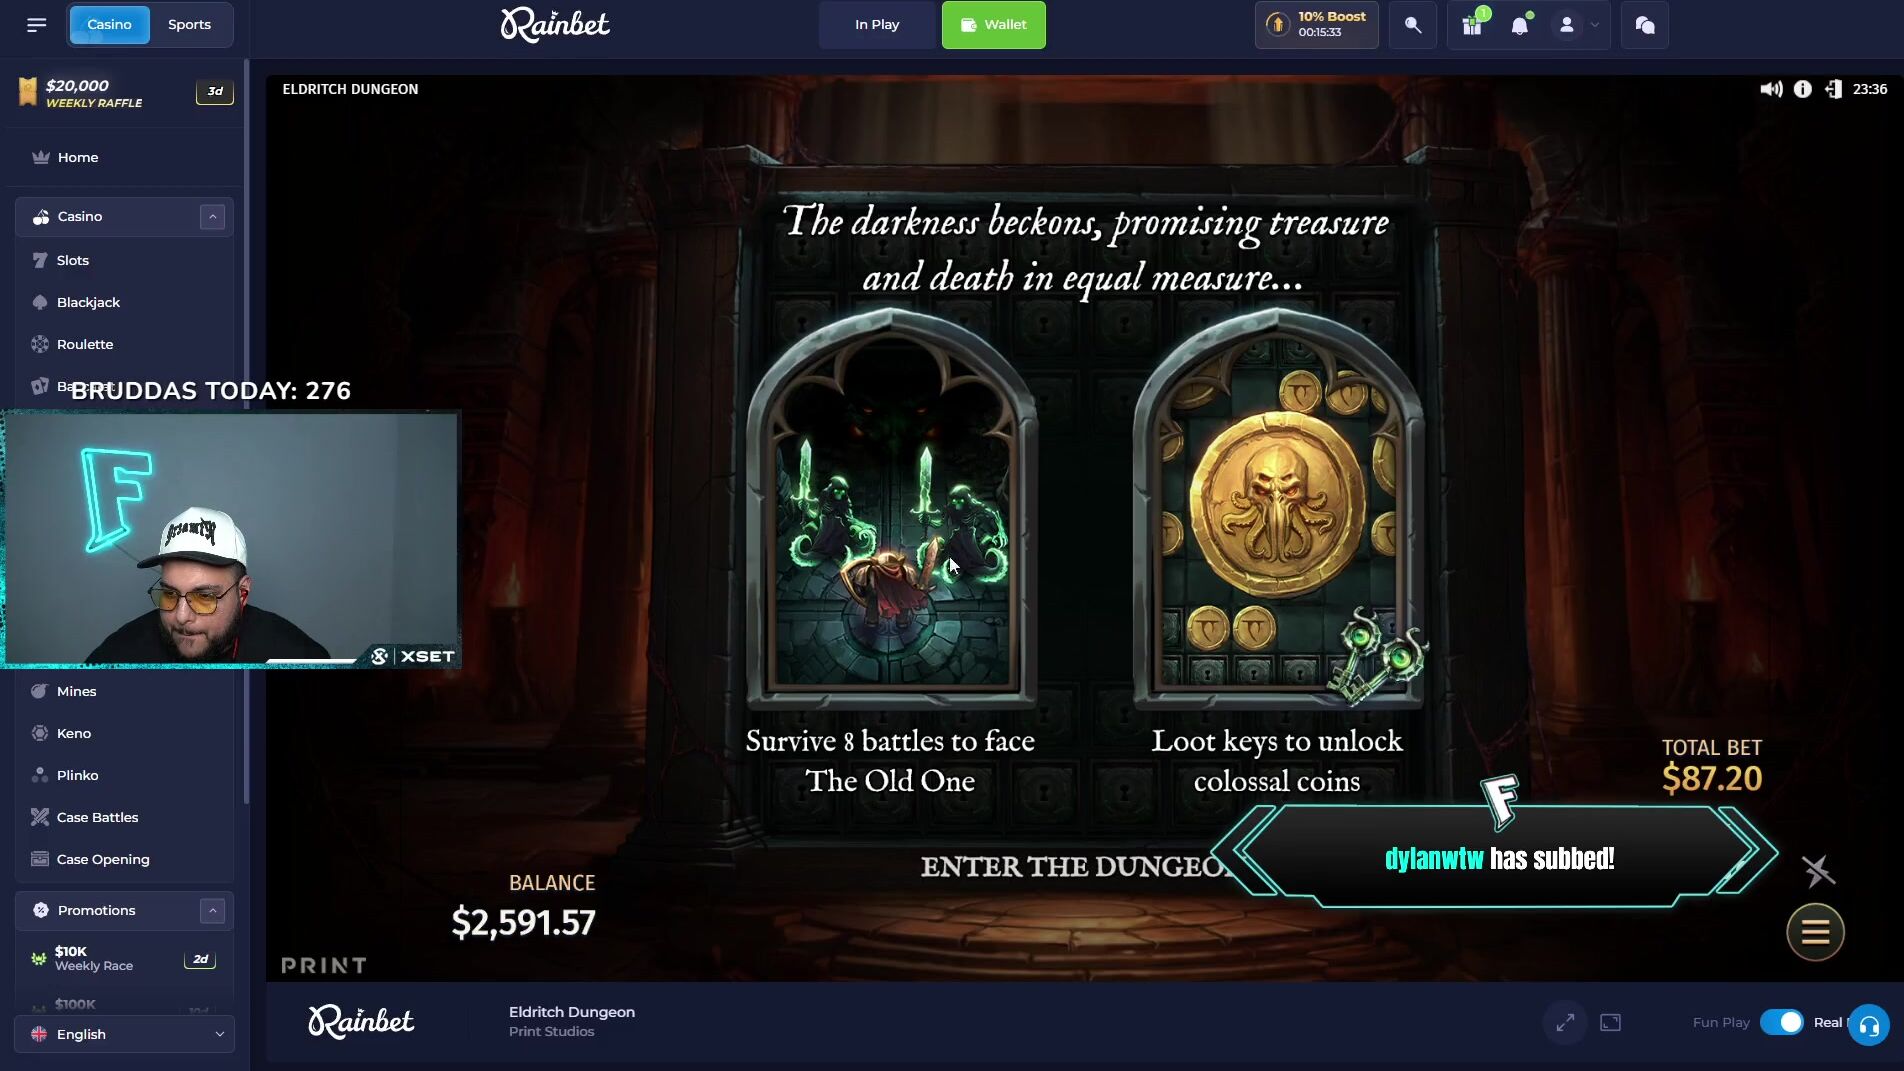Mute the game sound speaker icon
1904x1071 pixels.
(1771, 89)
